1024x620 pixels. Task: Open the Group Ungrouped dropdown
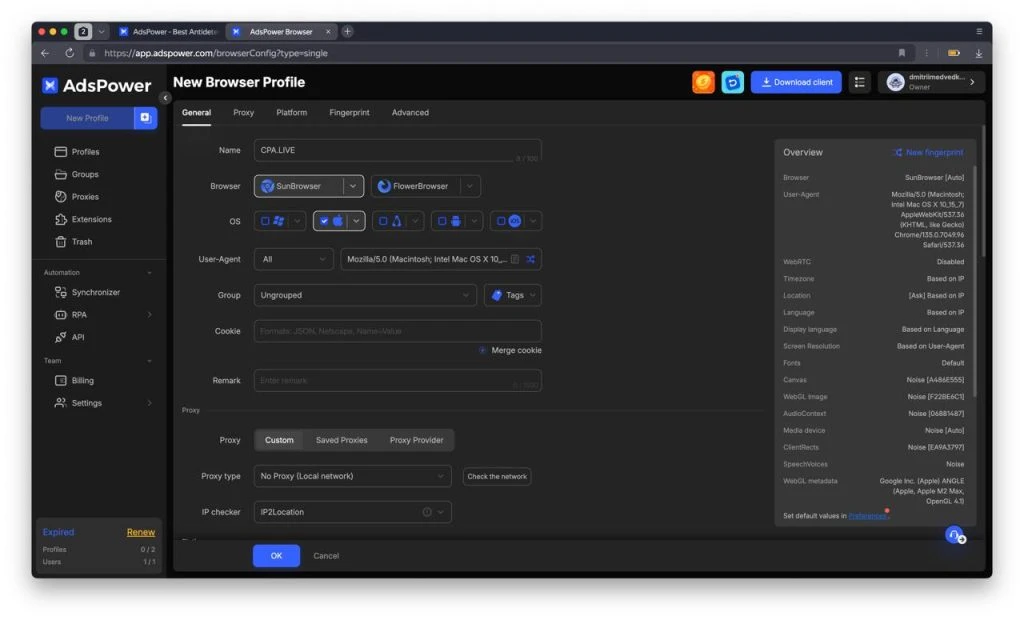(x=365, y=295)
